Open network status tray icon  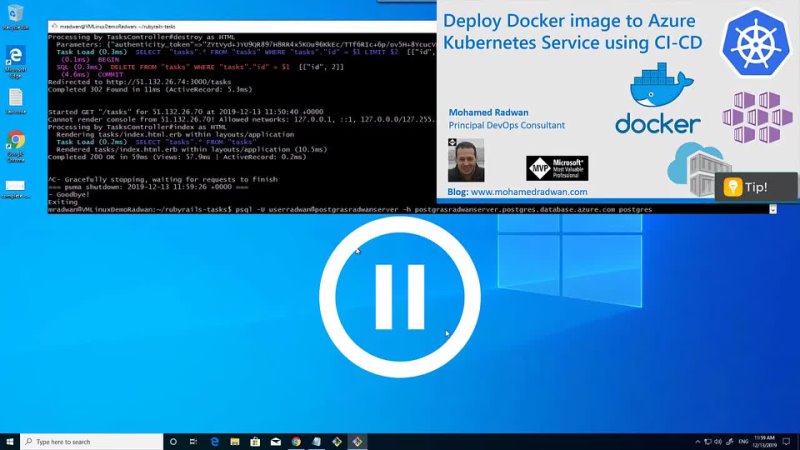click(x=708, y=442)
